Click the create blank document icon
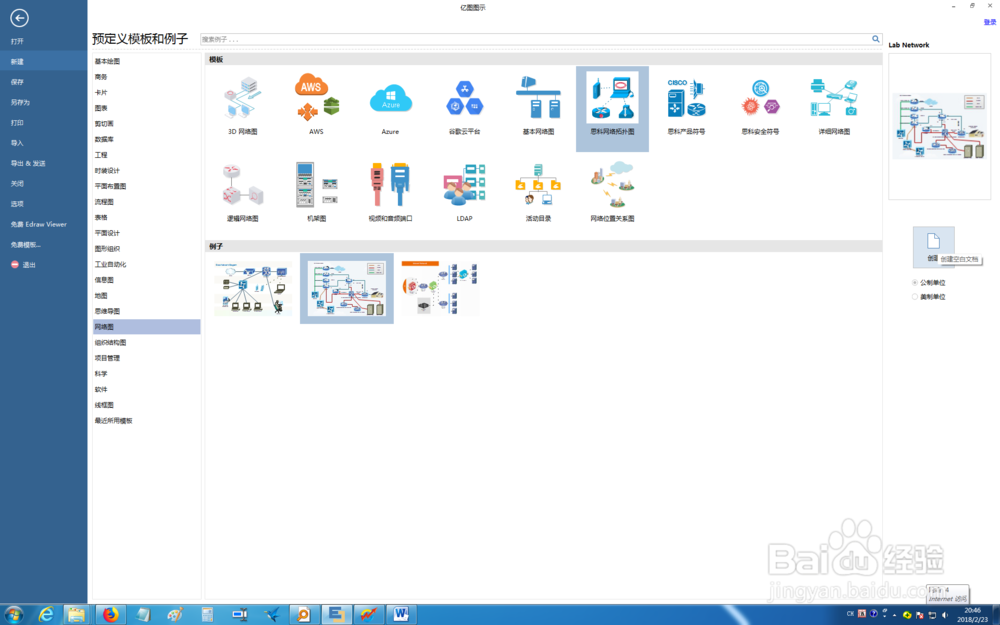Image resolution: width=1000 pixels, height=625 pixels. [x=934, y=246]
